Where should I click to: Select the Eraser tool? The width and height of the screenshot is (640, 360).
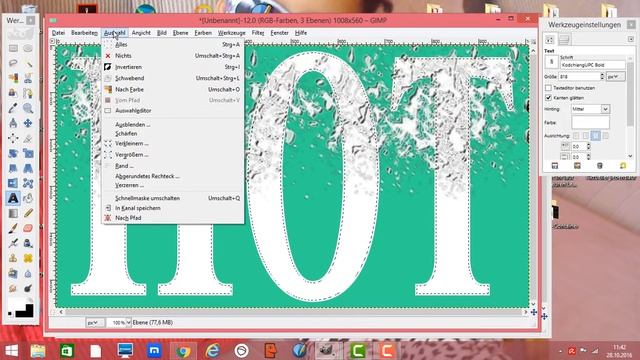pyautogui.click(x=28, y=228)
